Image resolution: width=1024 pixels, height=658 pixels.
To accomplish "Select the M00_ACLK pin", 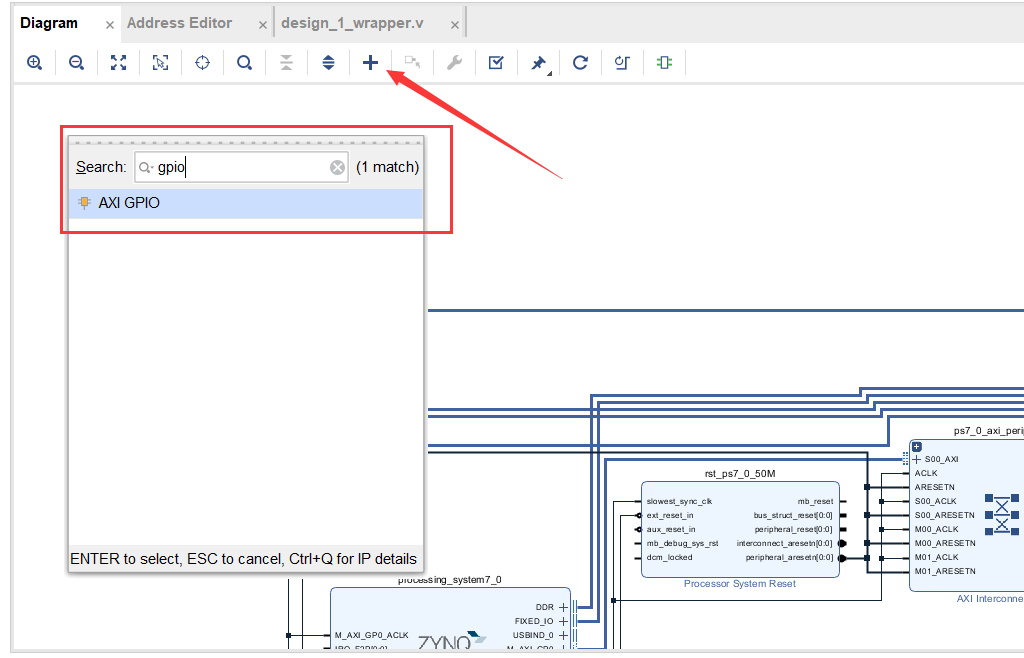I will (936, 529).
